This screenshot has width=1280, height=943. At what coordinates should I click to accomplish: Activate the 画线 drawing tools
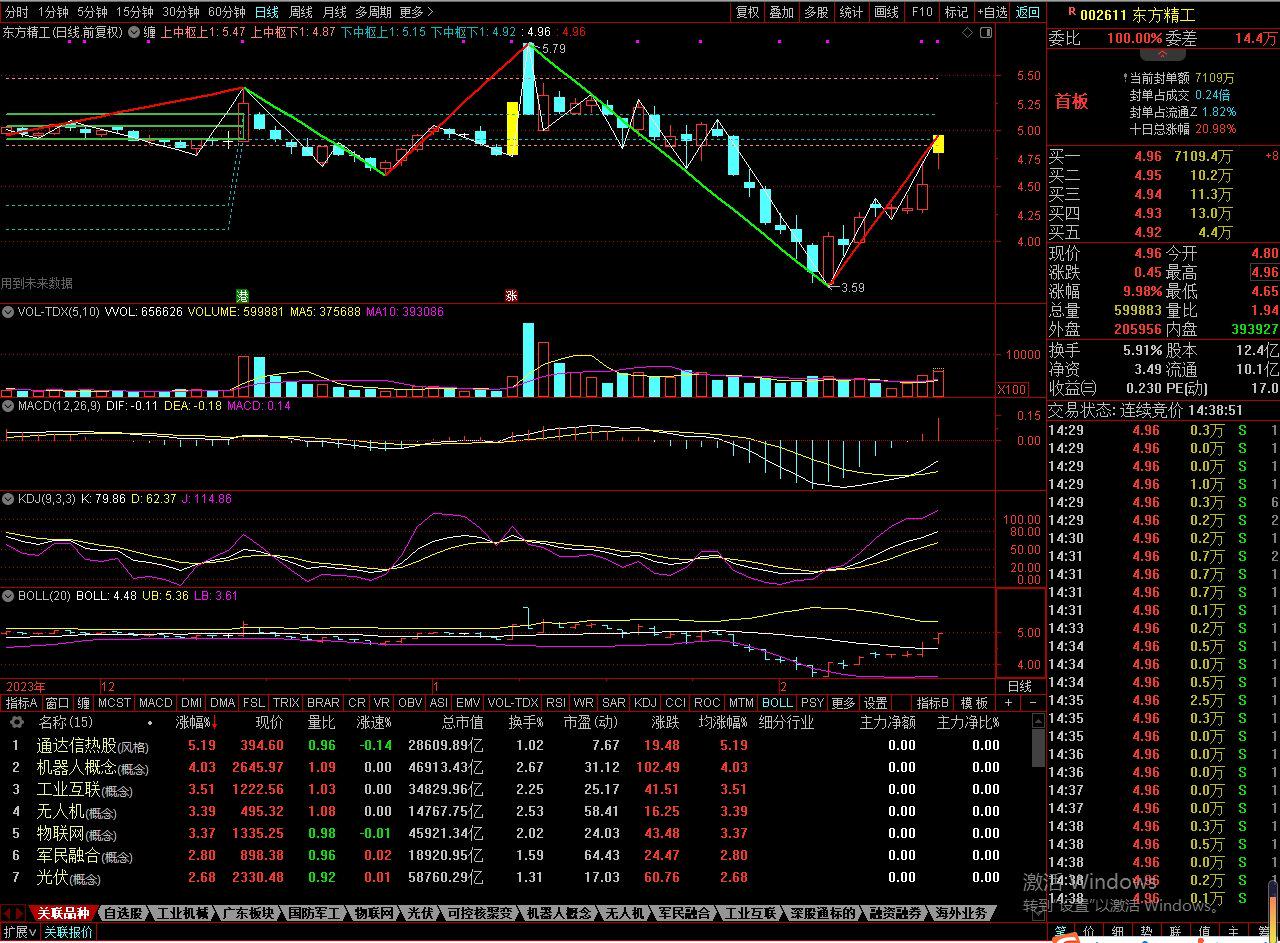[x=887, y=12]
